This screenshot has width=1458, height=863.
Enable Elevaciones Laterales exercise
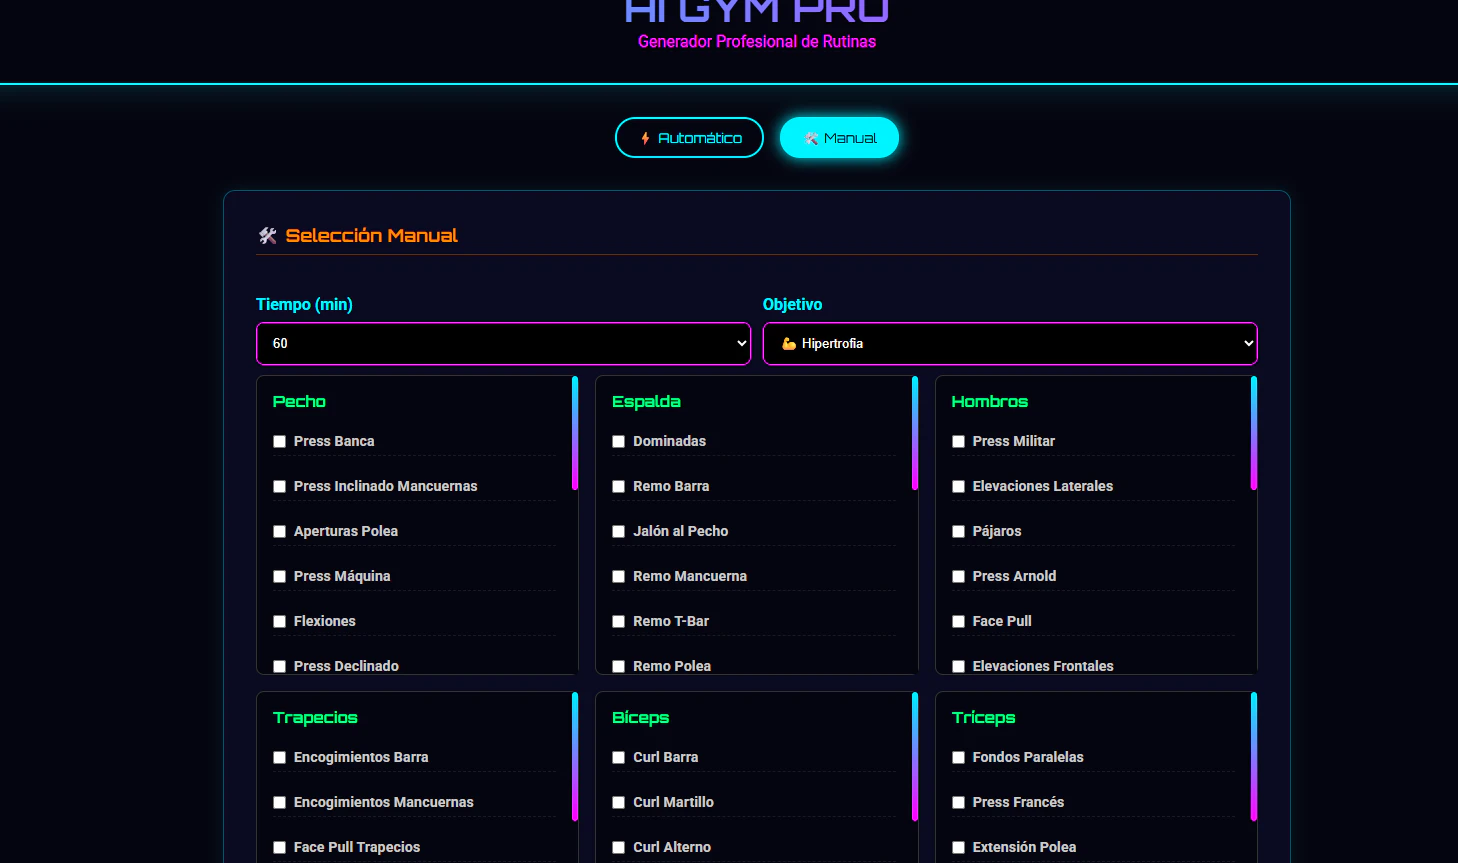959,486
